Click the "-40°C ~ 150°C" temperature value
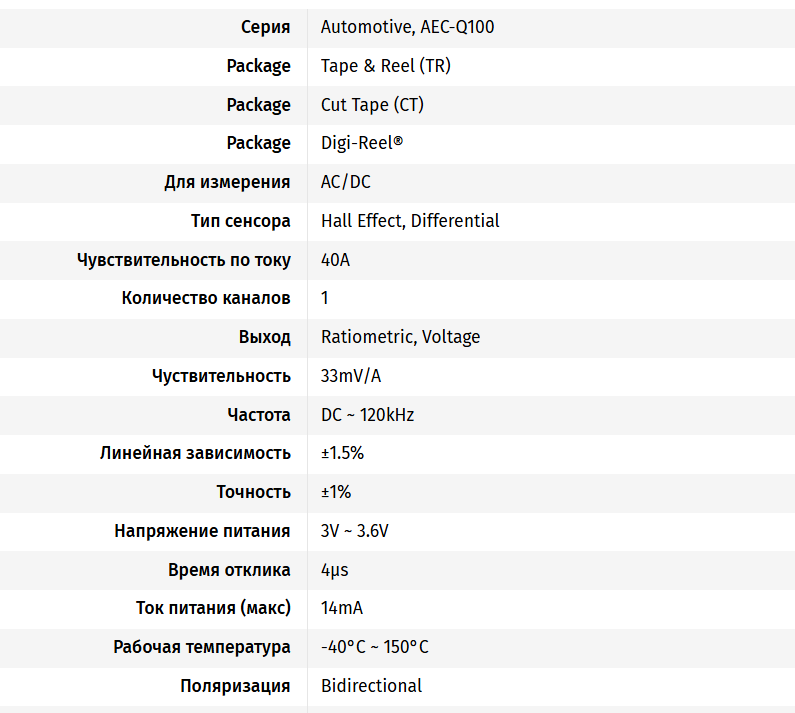Screen dimensions: 795x713 [374, 647]
